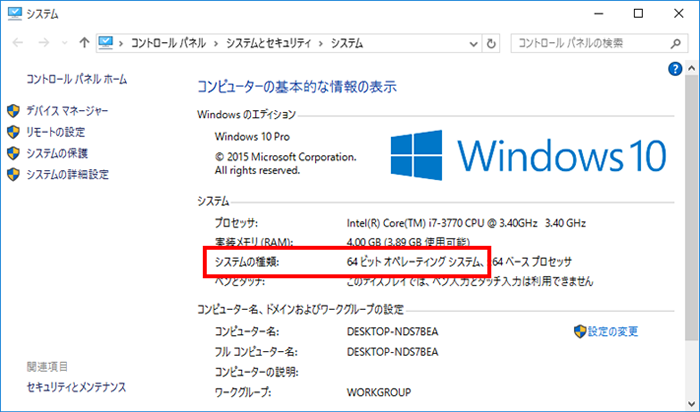Click the DESKTOP-NDS7BEA value beside フル コンピューター名
The height and width of the screenshot is (412, 700).
click(392, 352)
